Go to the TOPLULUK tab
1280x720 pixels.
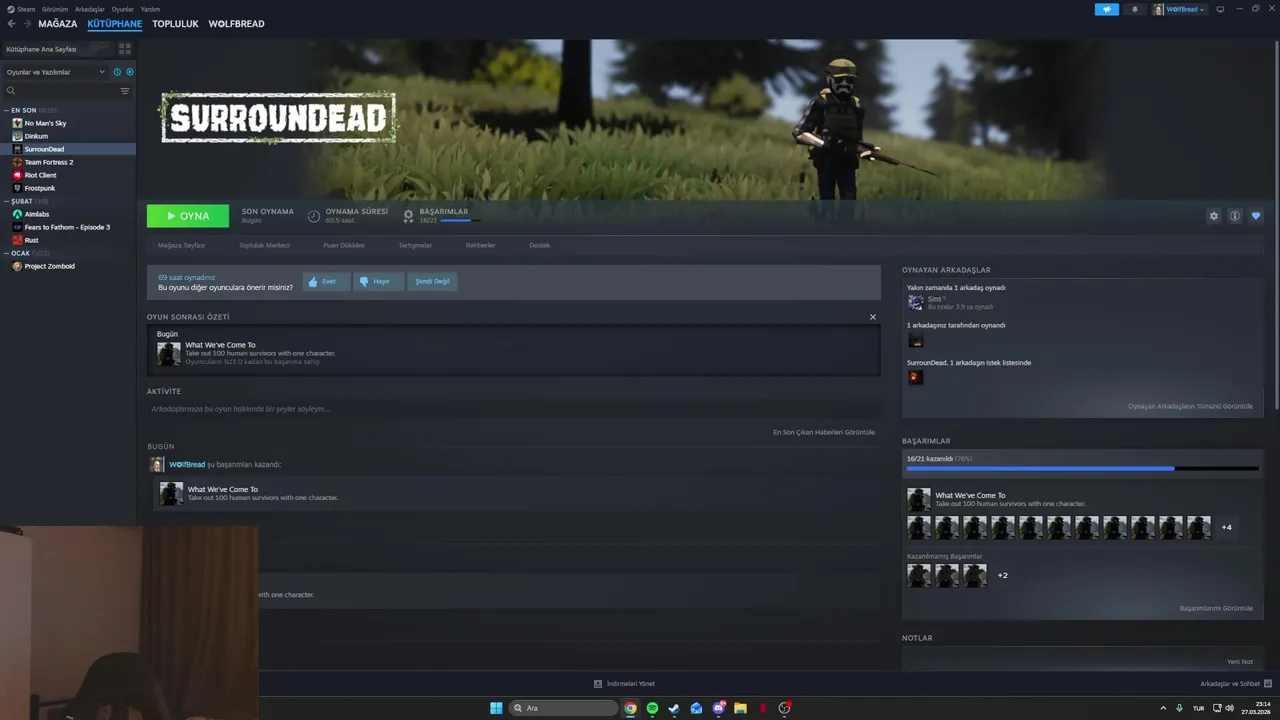point(175,24)
